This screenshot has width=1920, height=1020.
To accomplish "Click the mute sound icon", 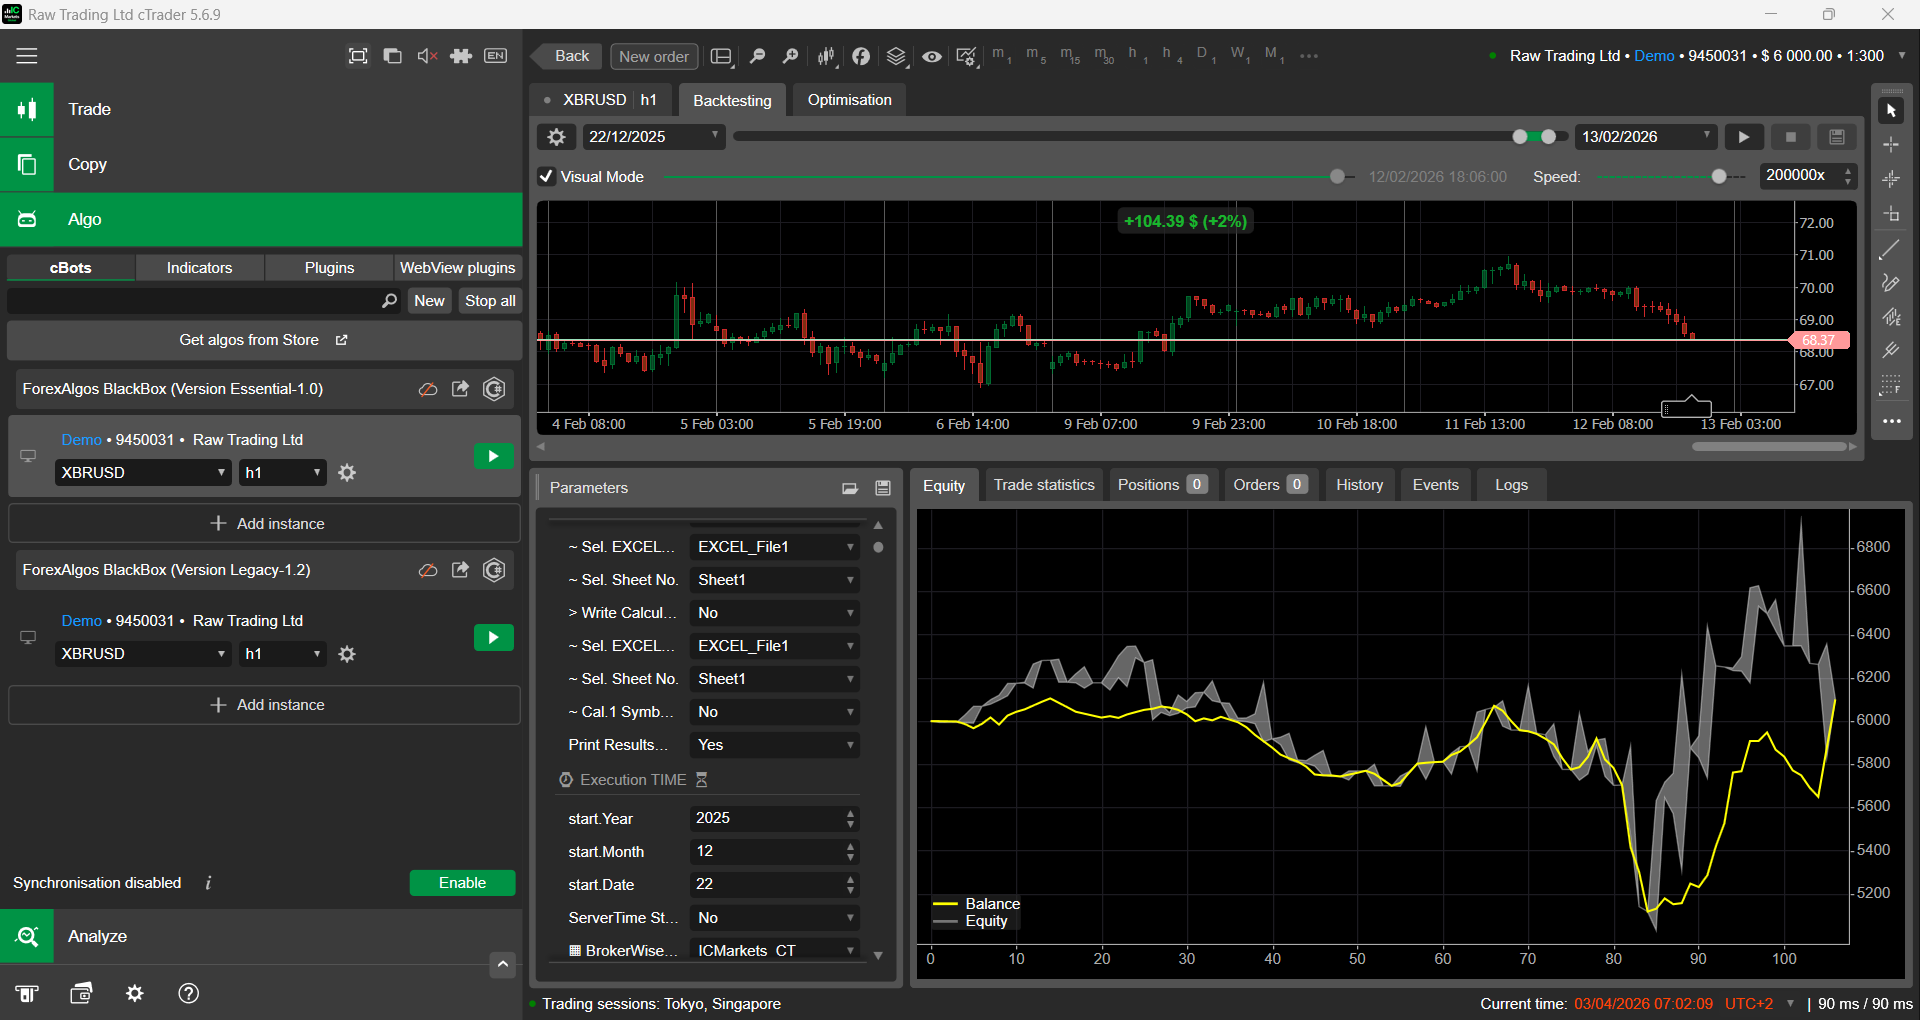I will (x=427, y=56).
